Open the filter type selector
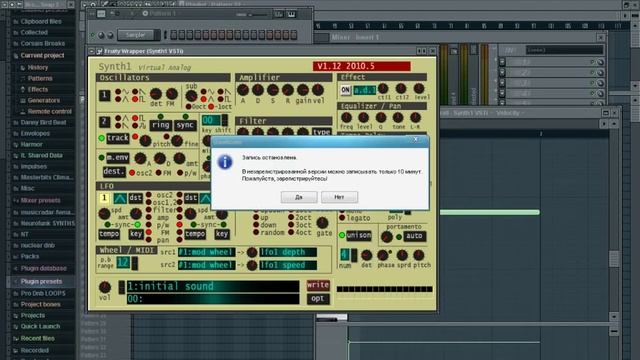The height and width of the screenshot is (360, 640). point(322,131)
